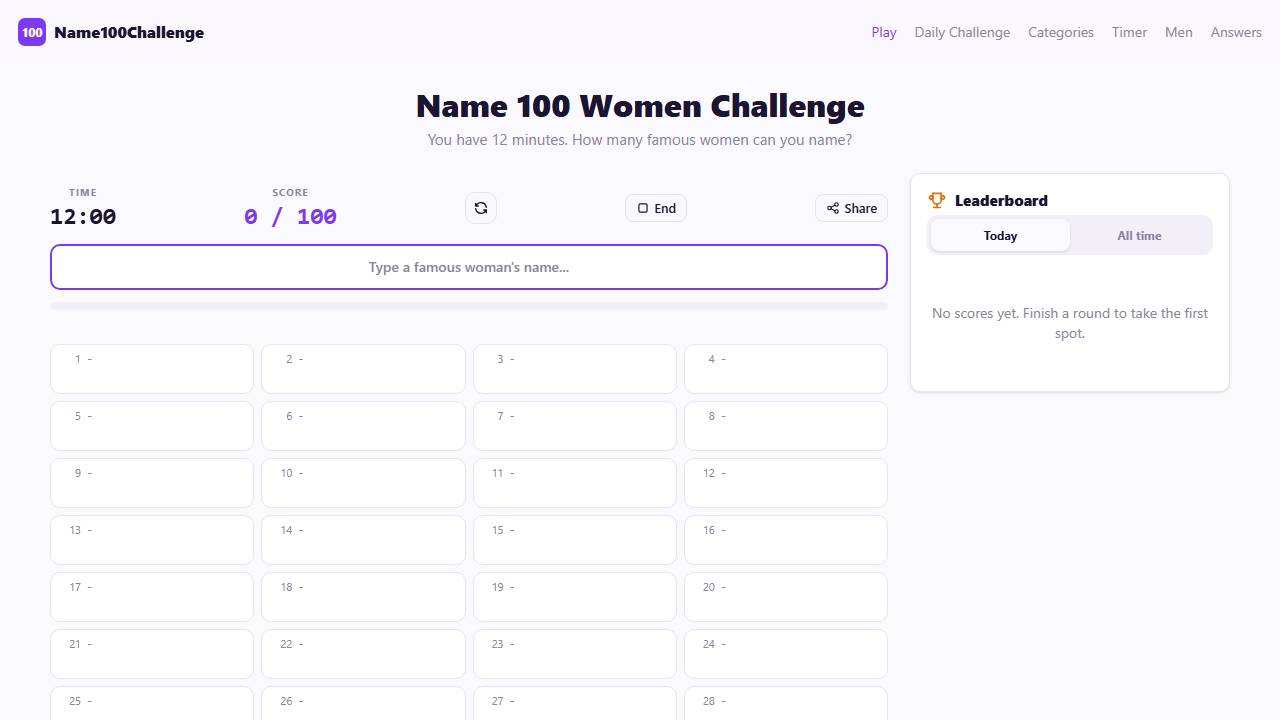Click answer slot number 9
The width and height of the screenshot is (1280, 720).
(152, 483)
